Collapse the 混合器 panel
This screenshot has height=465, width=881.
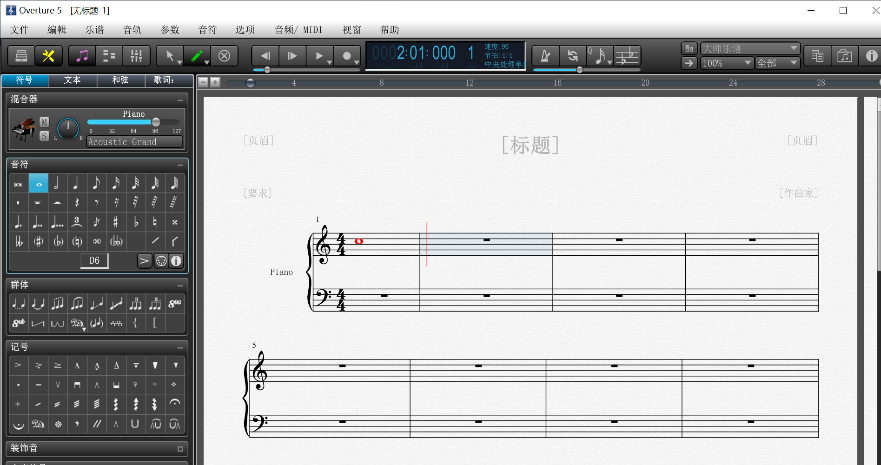click(180, 100)
